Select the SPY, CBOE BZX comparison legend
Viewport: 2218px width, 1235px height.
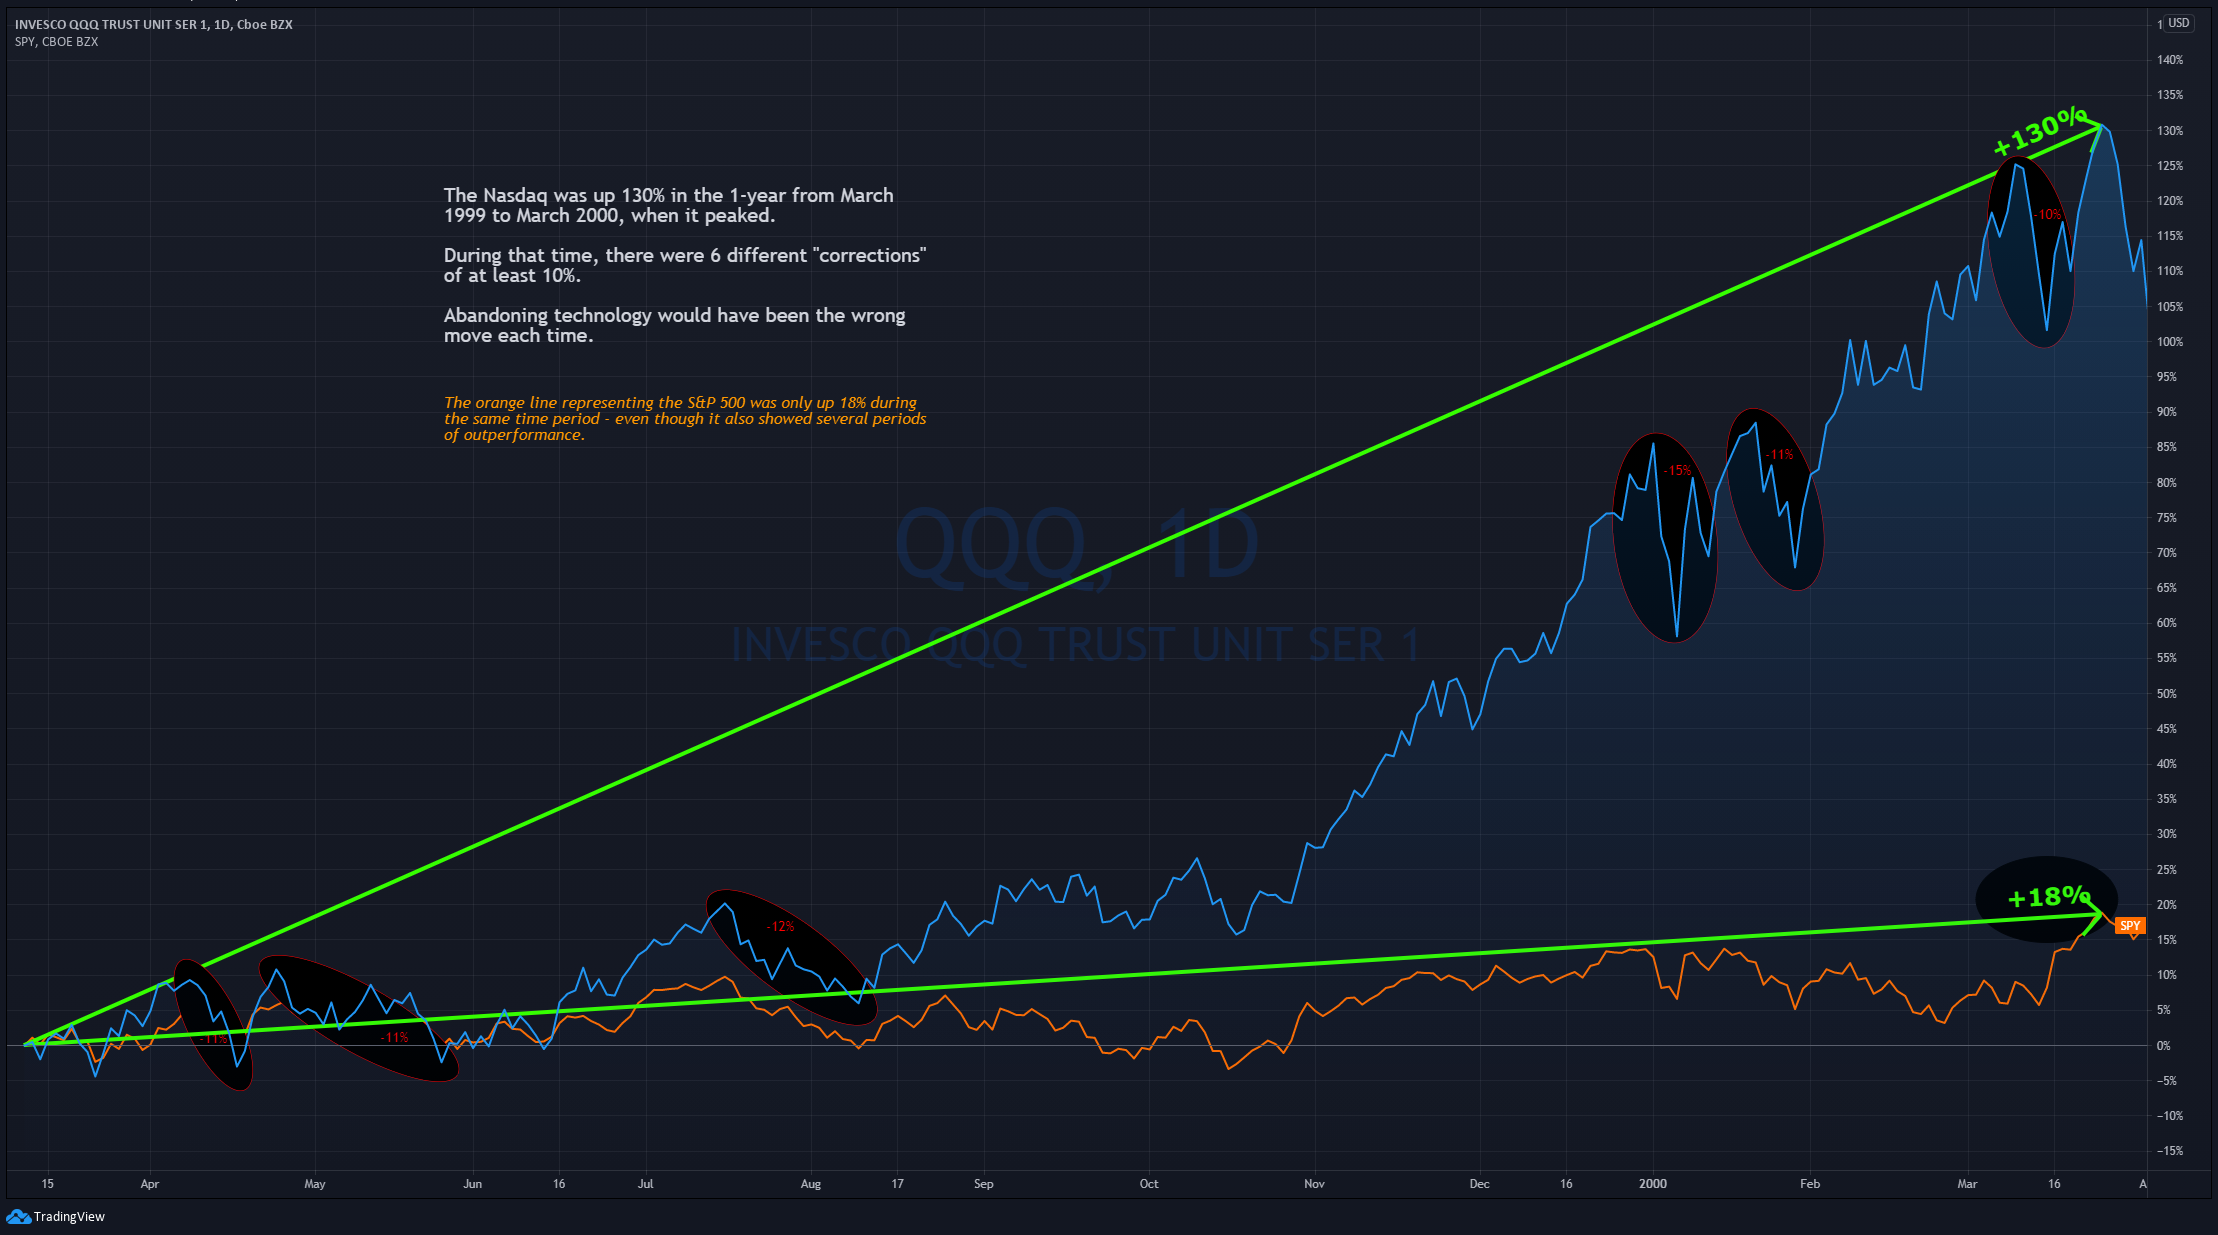coord(56,41)
